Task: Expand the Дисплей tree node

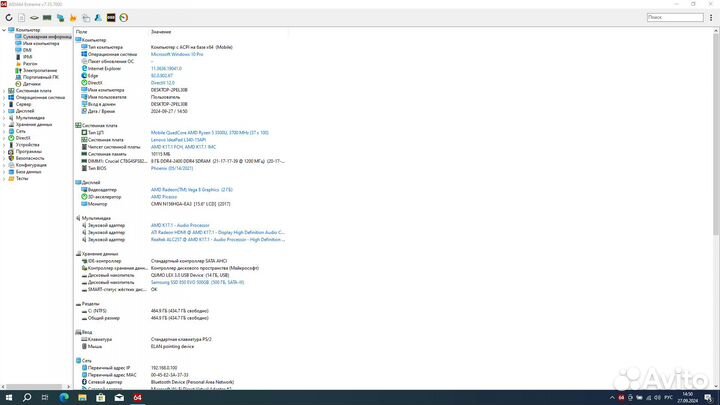Action: pos(4,111)
